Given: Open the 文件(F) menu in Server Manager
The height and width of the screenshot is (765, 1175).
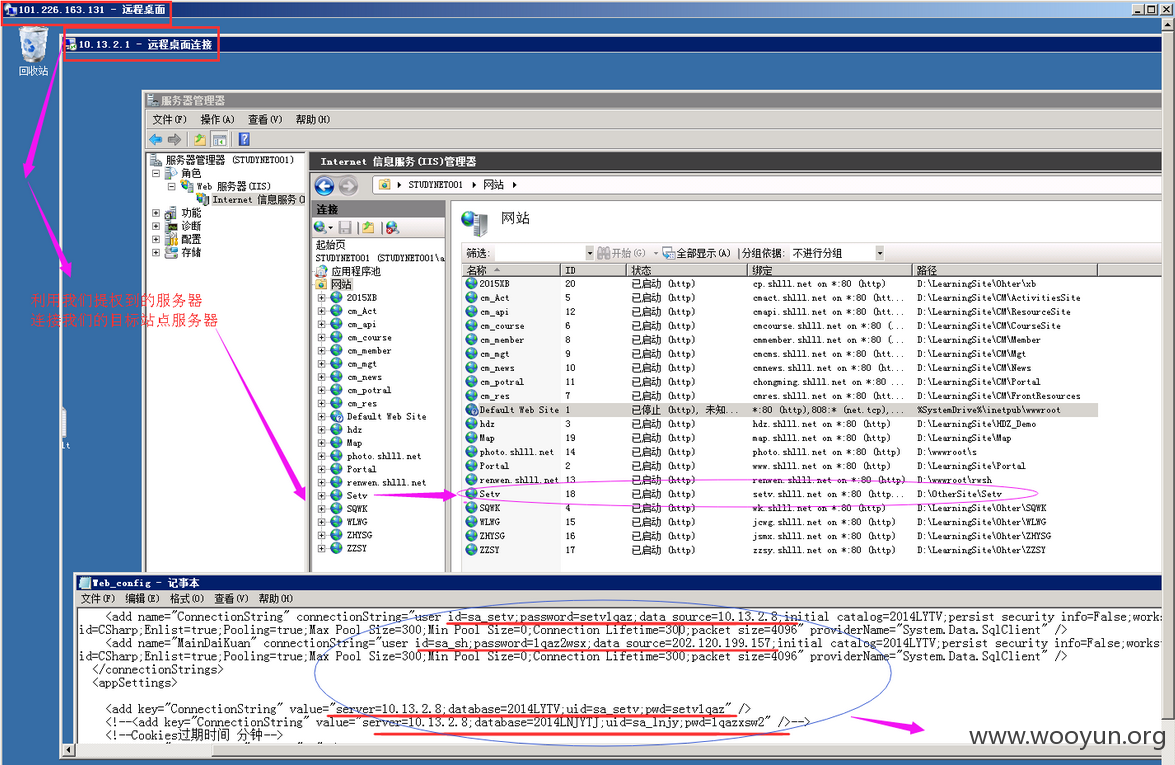Looking at the screenshot, I should 169,120.
